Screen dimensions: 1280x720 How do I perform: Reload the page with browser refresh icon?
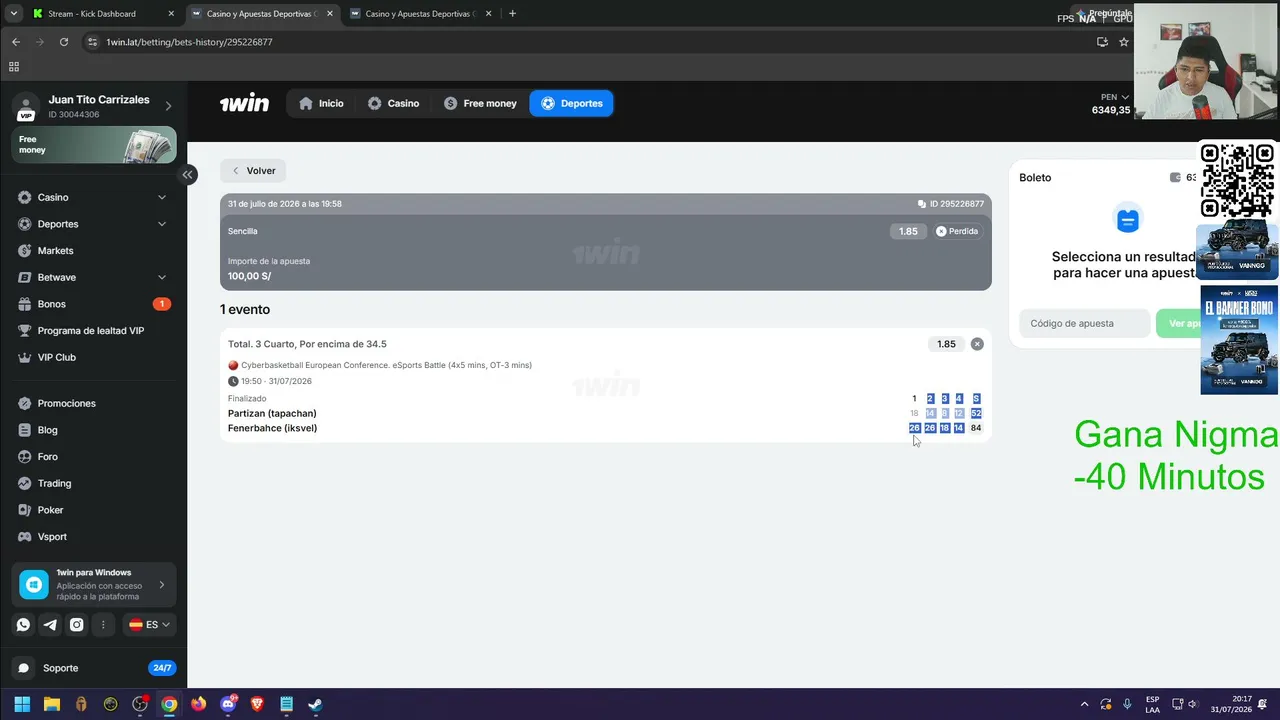click(x=64, y=42)
